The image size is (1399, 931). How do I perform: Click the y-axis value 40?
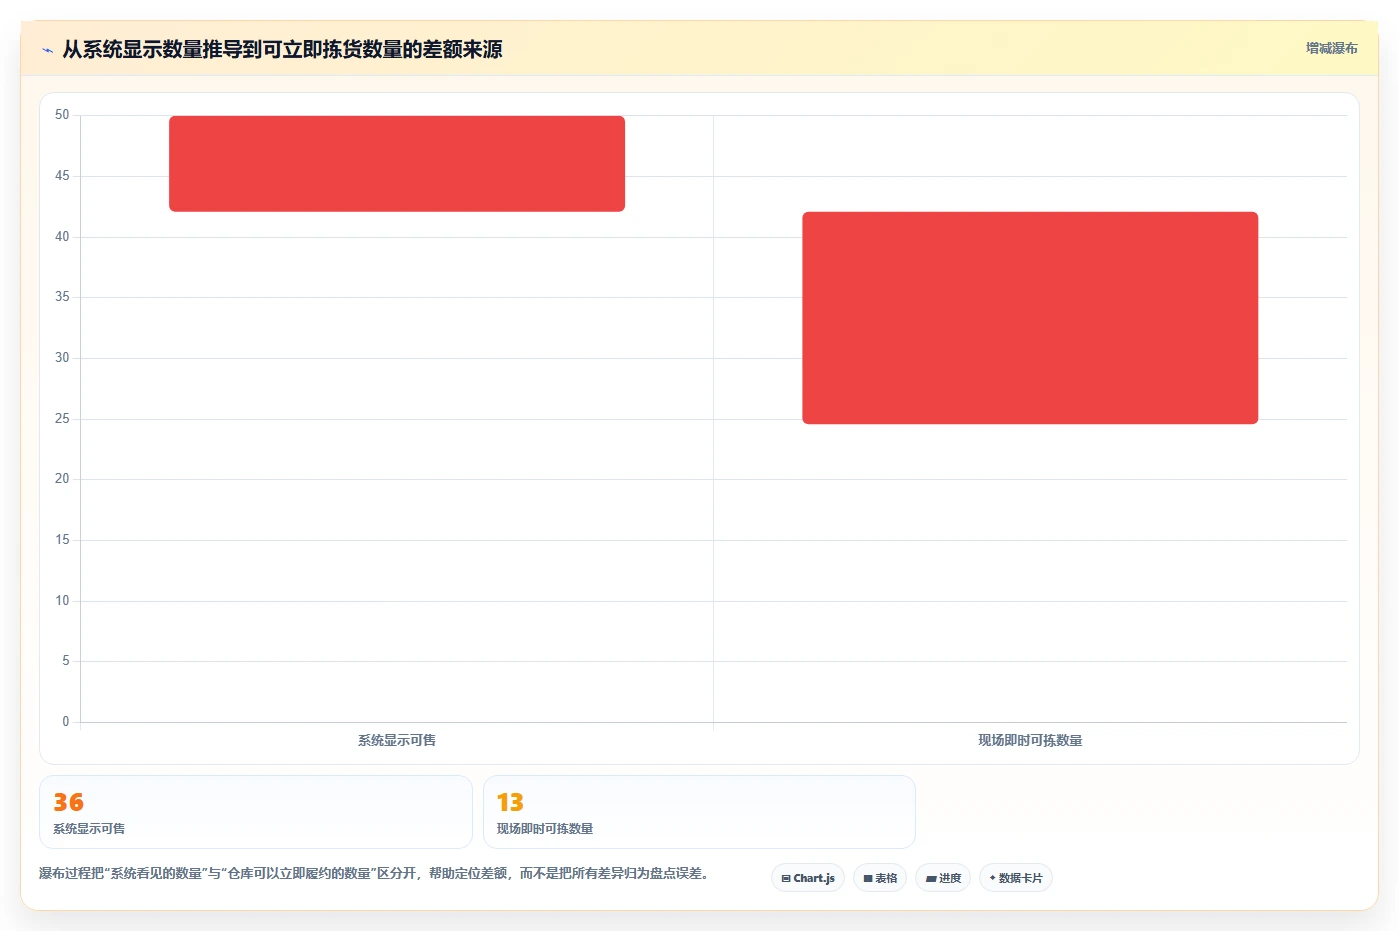coord(62,237)
